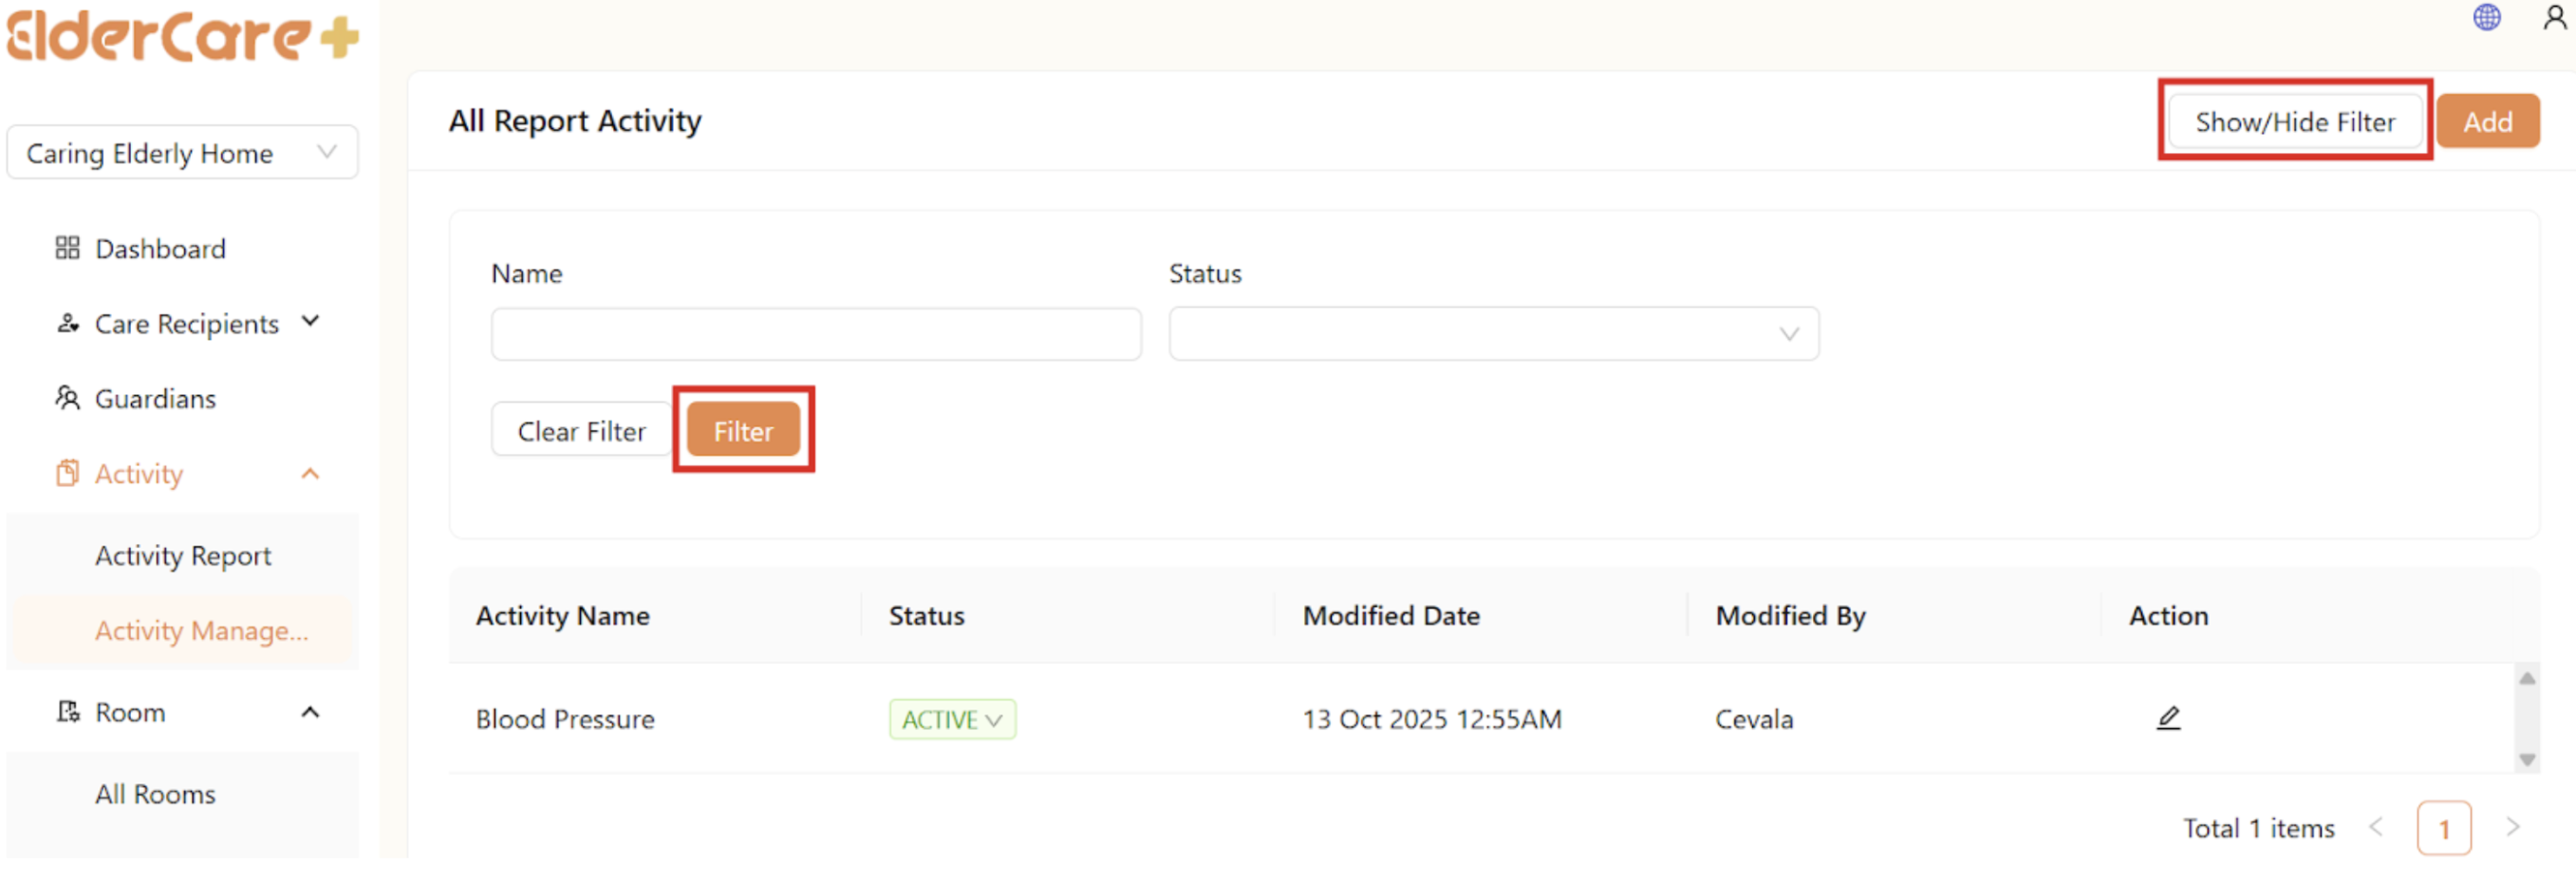This screenshot has height=883, width=2576.
Task: Click the Activity clipboard icon
Action: [x=67, y=473]
